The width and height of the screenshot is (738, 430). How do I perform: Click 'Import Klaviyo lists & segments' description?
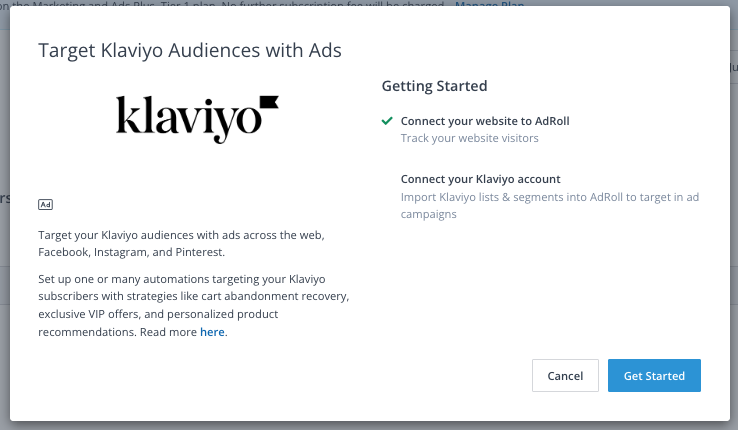[x=550, y=205]
